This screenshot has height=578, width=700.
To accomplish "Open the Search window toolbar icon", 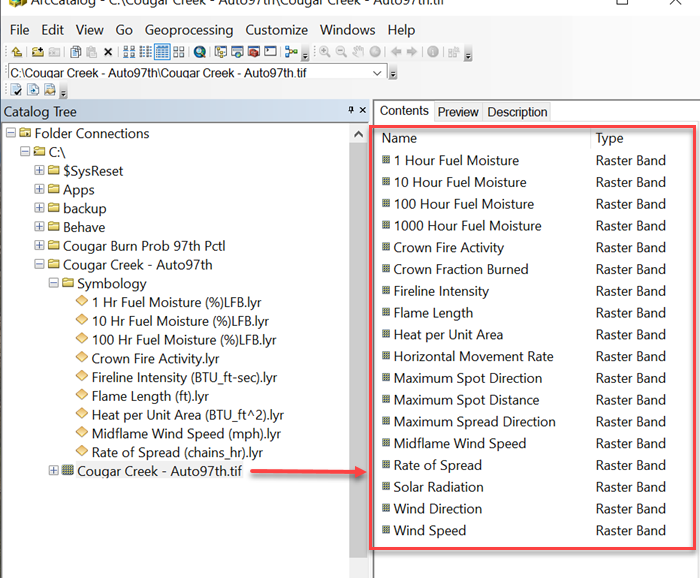I will click(x=237, y=52).
